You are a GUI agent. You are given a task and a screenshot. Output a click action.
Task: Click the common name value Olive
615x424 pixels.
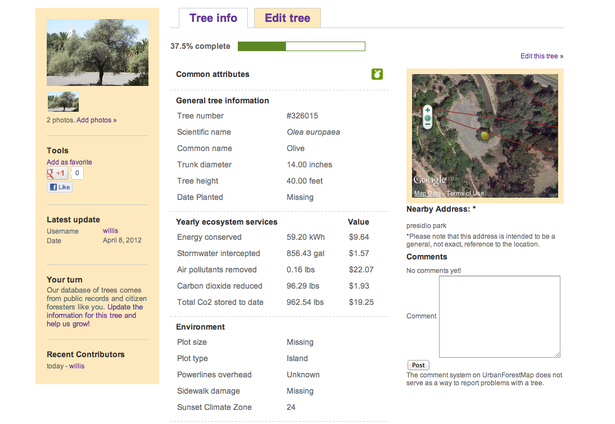pyautogui.click(x=295, y=148)
